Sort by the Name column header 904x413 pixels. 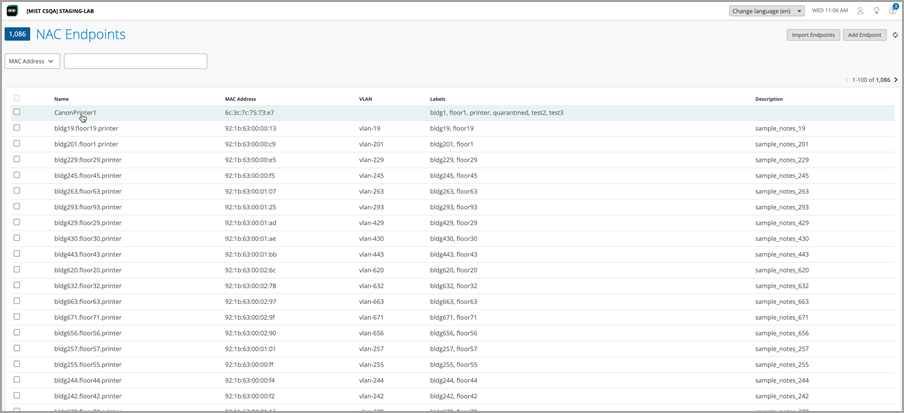coord(61,99)
